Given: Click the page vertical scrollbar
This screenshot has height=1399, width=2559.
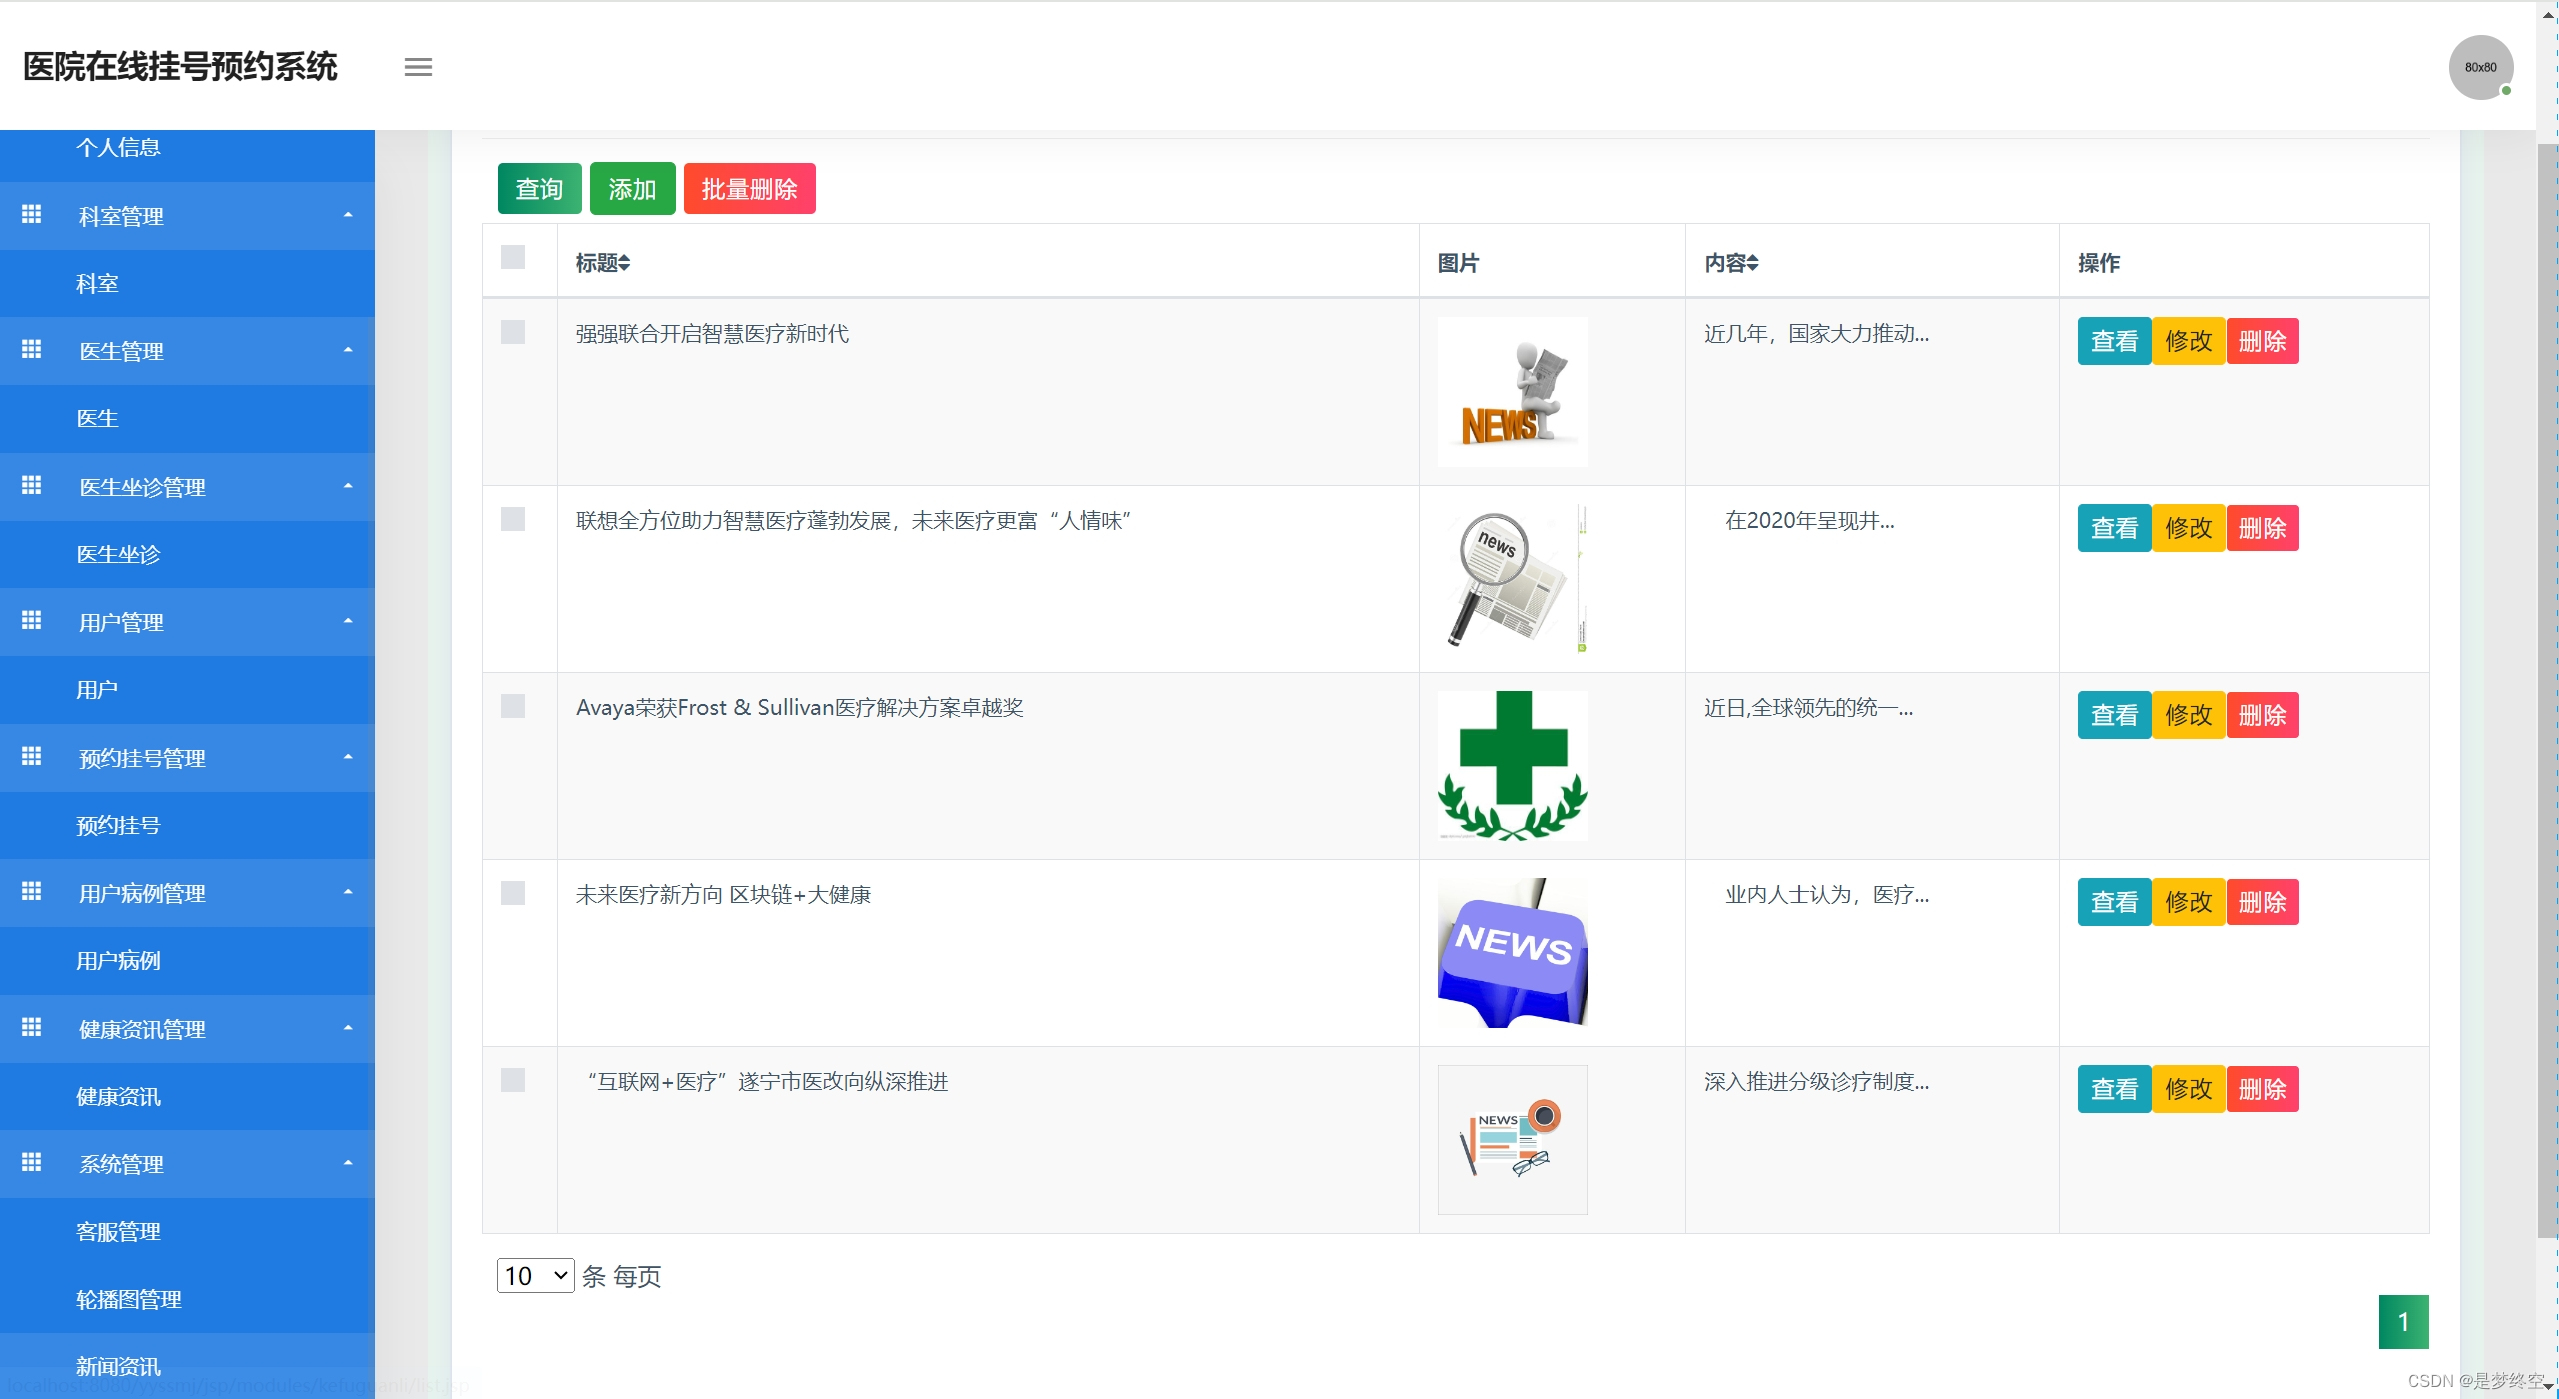Looking at the screenshot, I should (2548, 690).
